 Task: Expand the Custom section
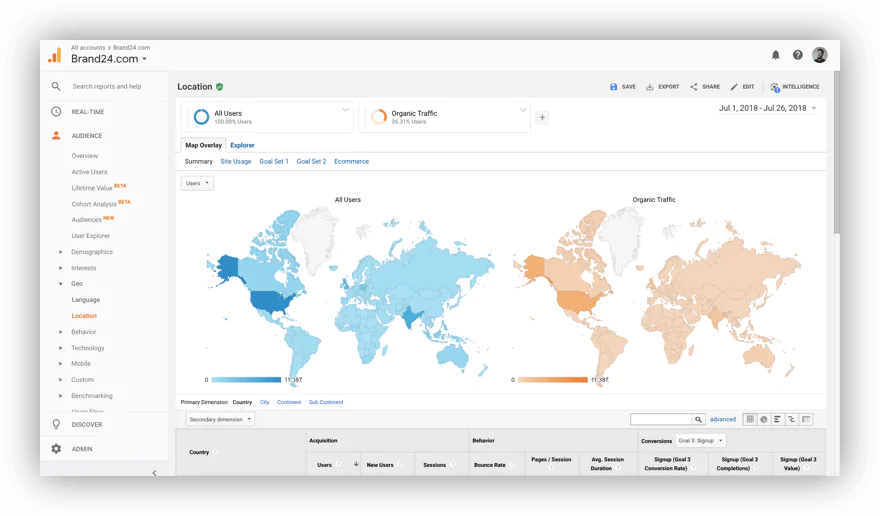61,380
